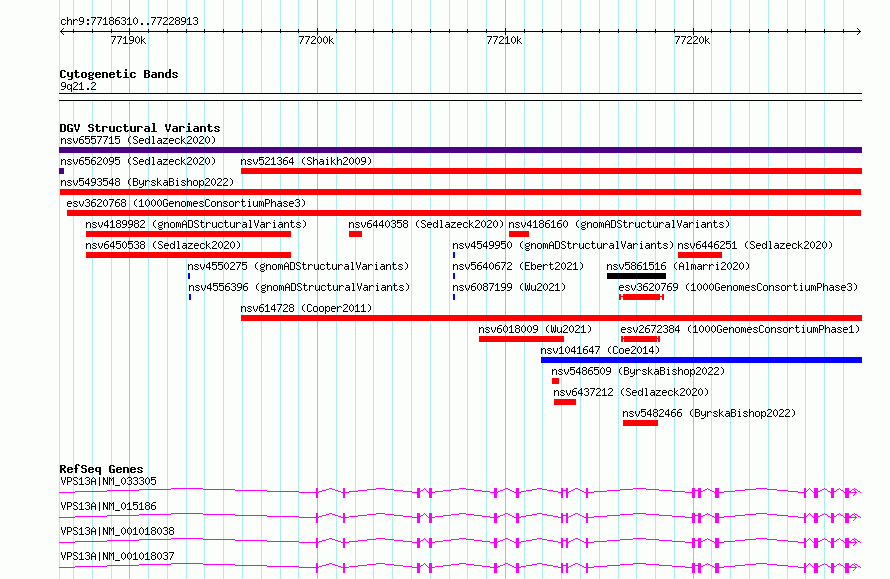Click the red bar under nsv5493548

[x=460, y=192]
